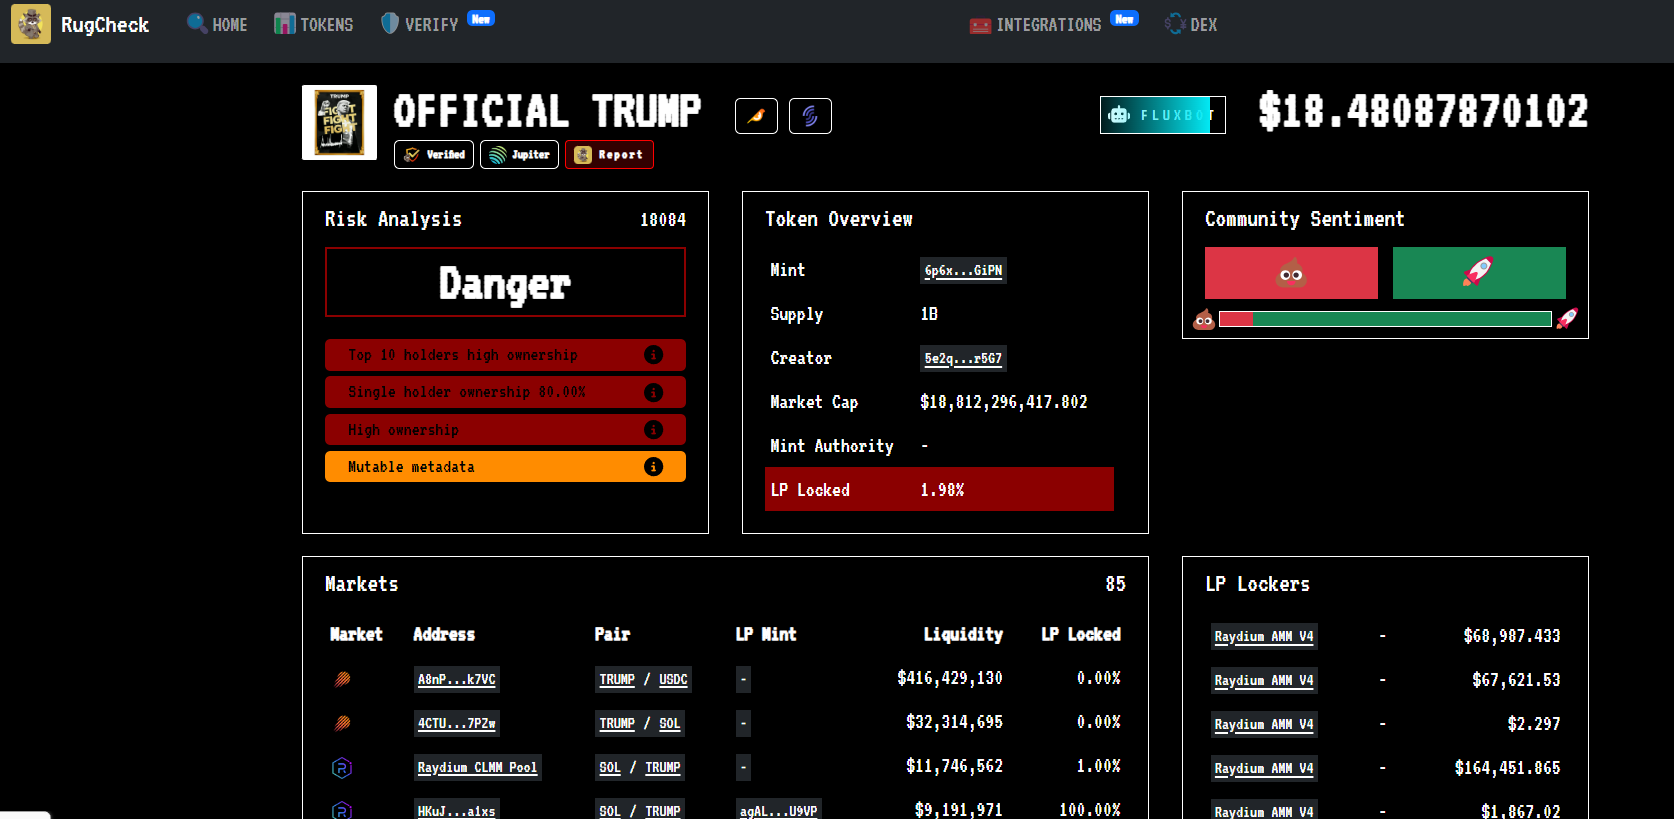Click the liquidity value $32,314,695
Screen dimensions: 1674x819
[954, 722]
